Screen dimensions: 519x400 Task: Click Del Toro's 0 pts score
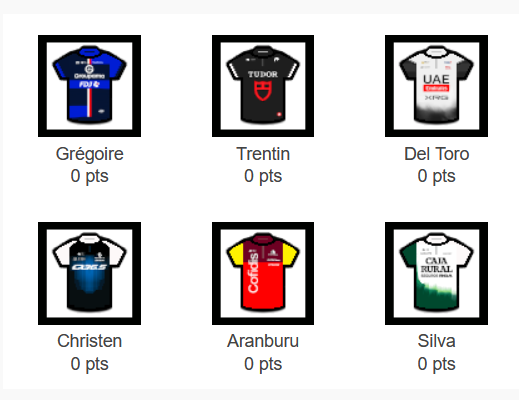(x=436, y=176)
